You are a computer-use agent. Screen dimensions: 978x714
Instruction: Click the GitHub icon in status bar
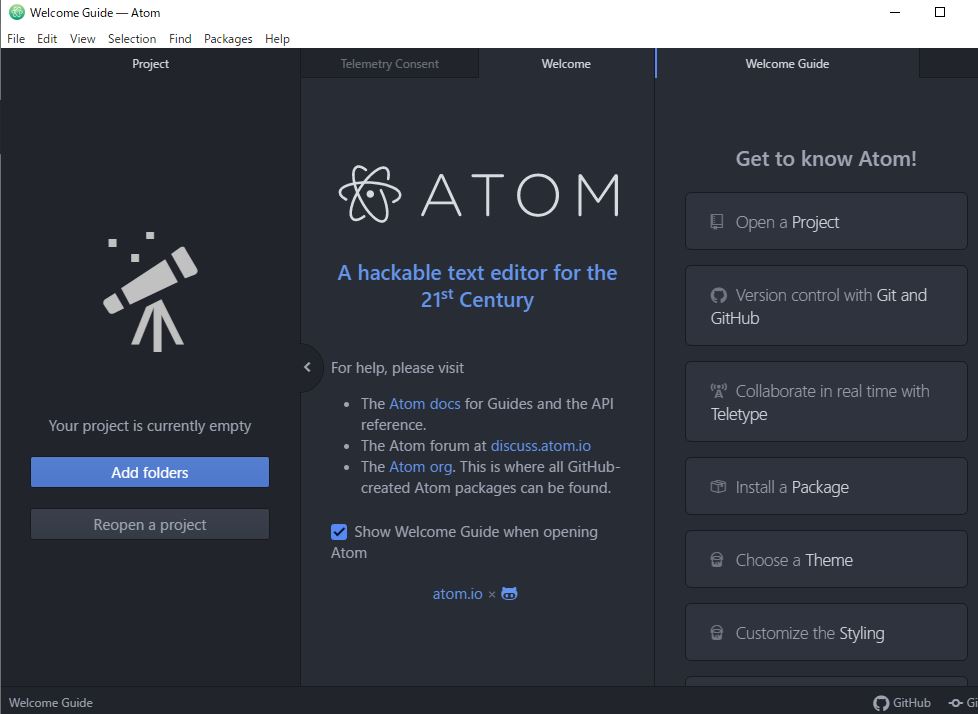coord(881,703)
